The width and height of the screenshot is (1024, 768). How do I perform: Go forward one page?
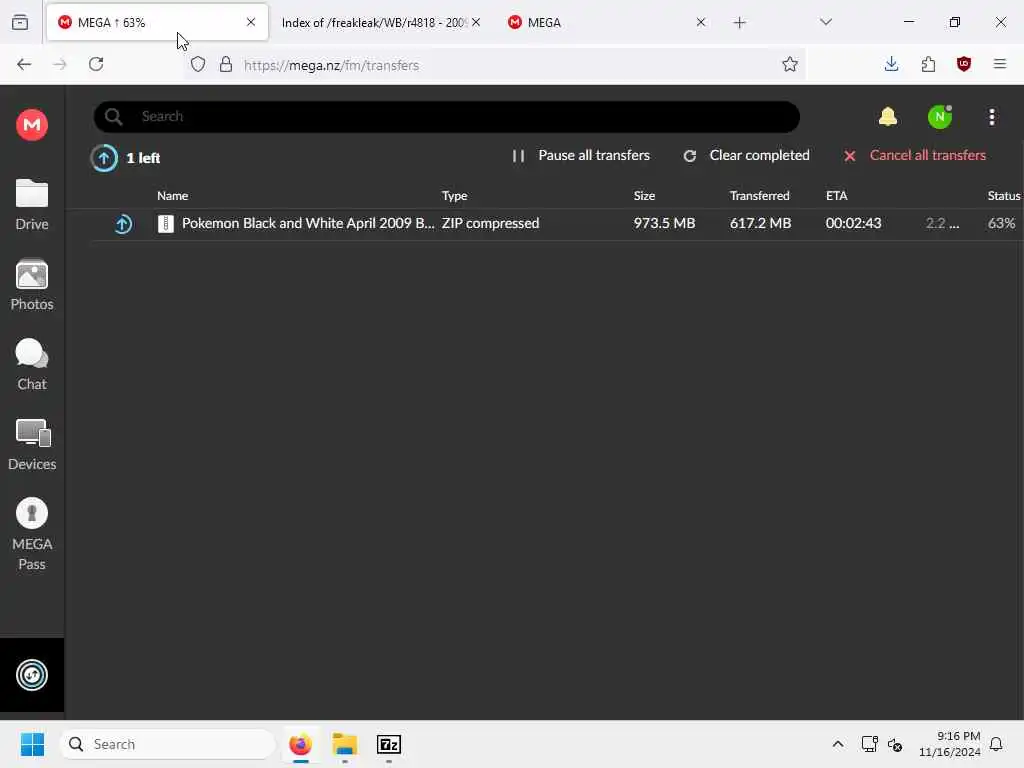coord(59,64)
